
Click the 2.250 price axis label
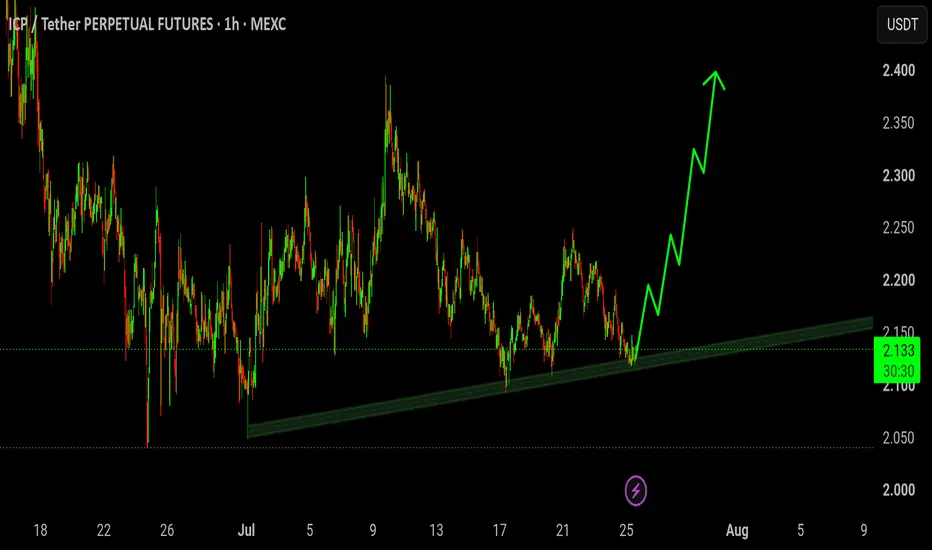tap(898, 228)
